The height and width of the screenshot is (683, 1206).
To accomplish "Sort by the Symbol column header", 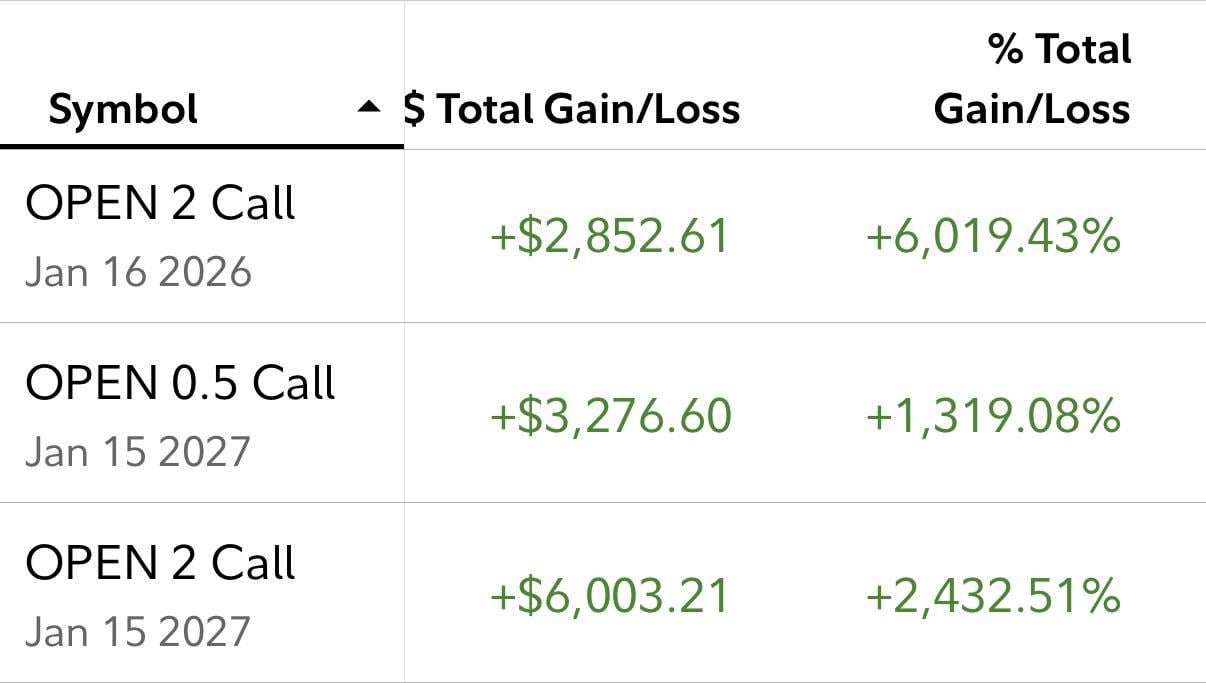I will [124, 108].
